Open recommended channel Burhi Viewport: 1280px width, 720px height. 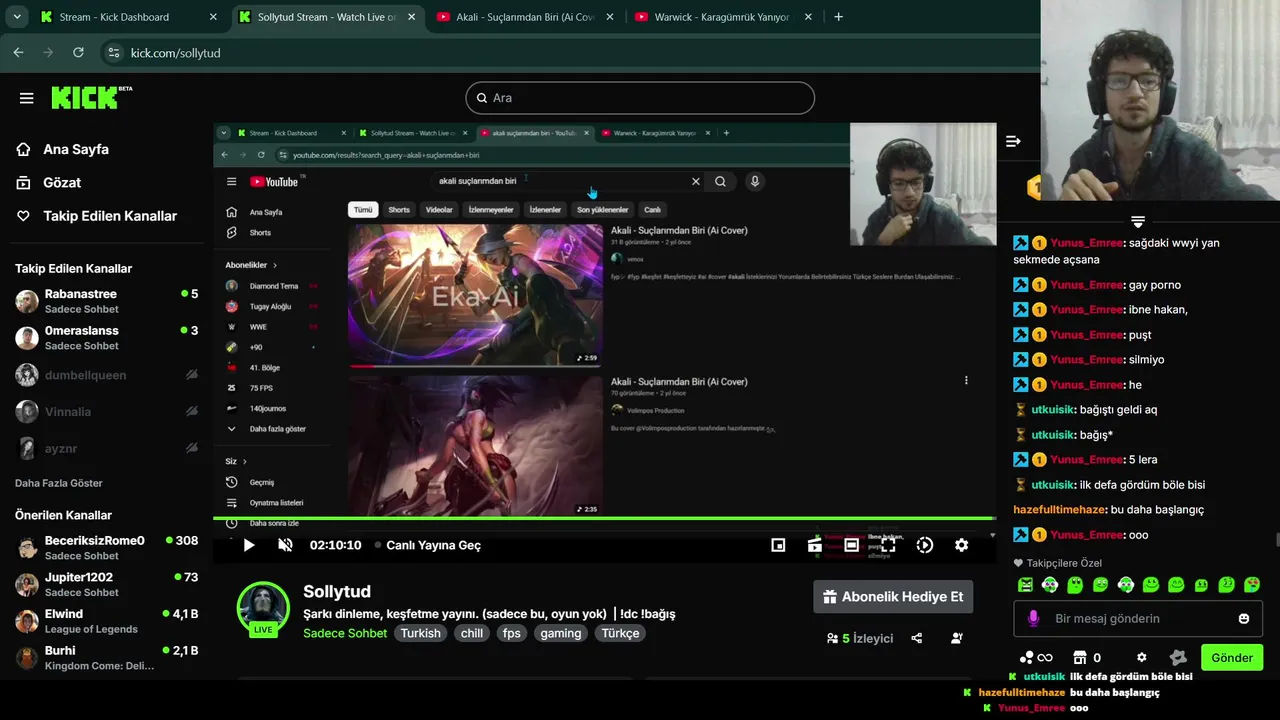pyautogui.click(x=106, y=657)
